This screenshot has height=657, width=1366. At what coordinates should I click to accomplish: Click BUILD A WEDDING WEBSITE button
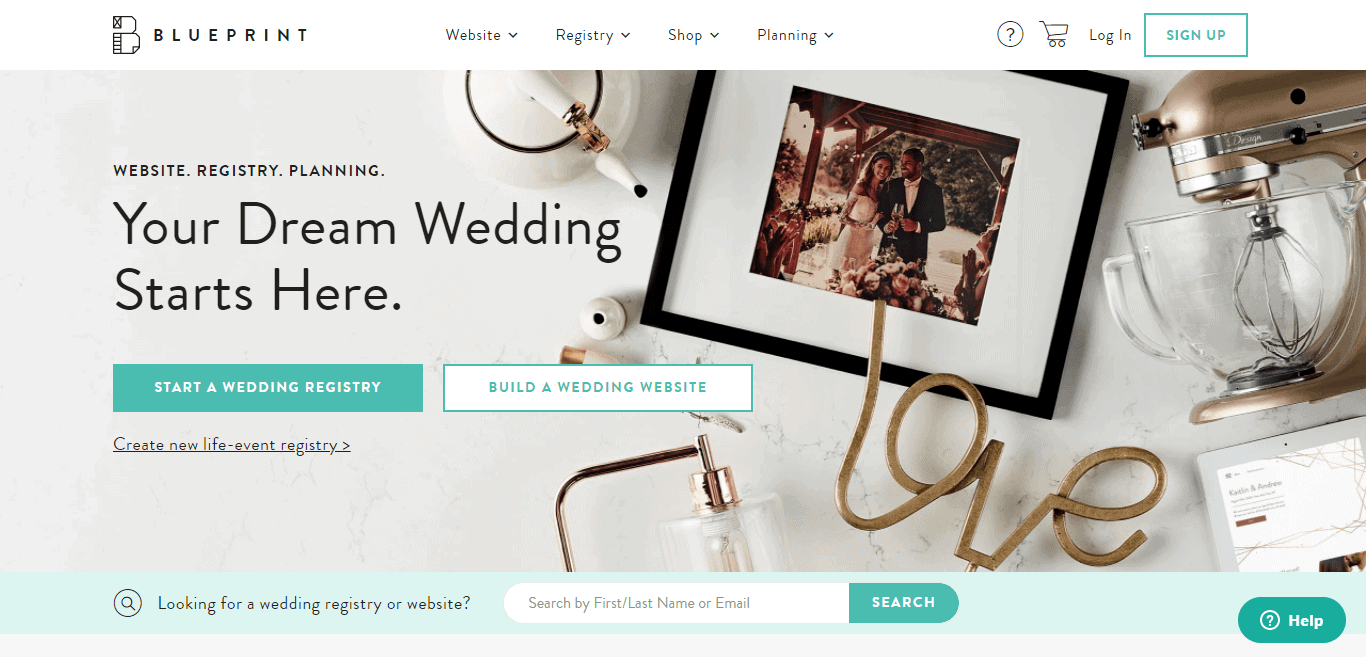[x=598, y=388]
